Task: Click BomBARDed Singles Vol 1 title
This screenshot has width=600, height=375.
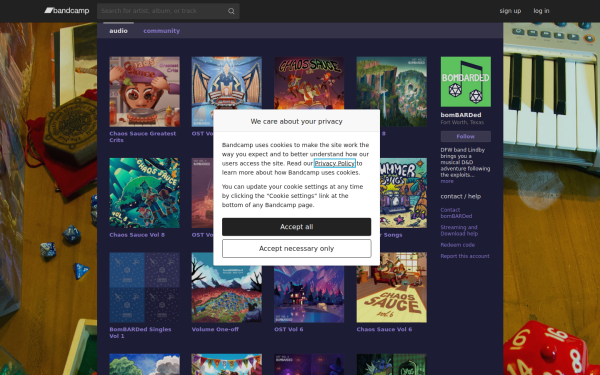Action: (x=140, y=333)
